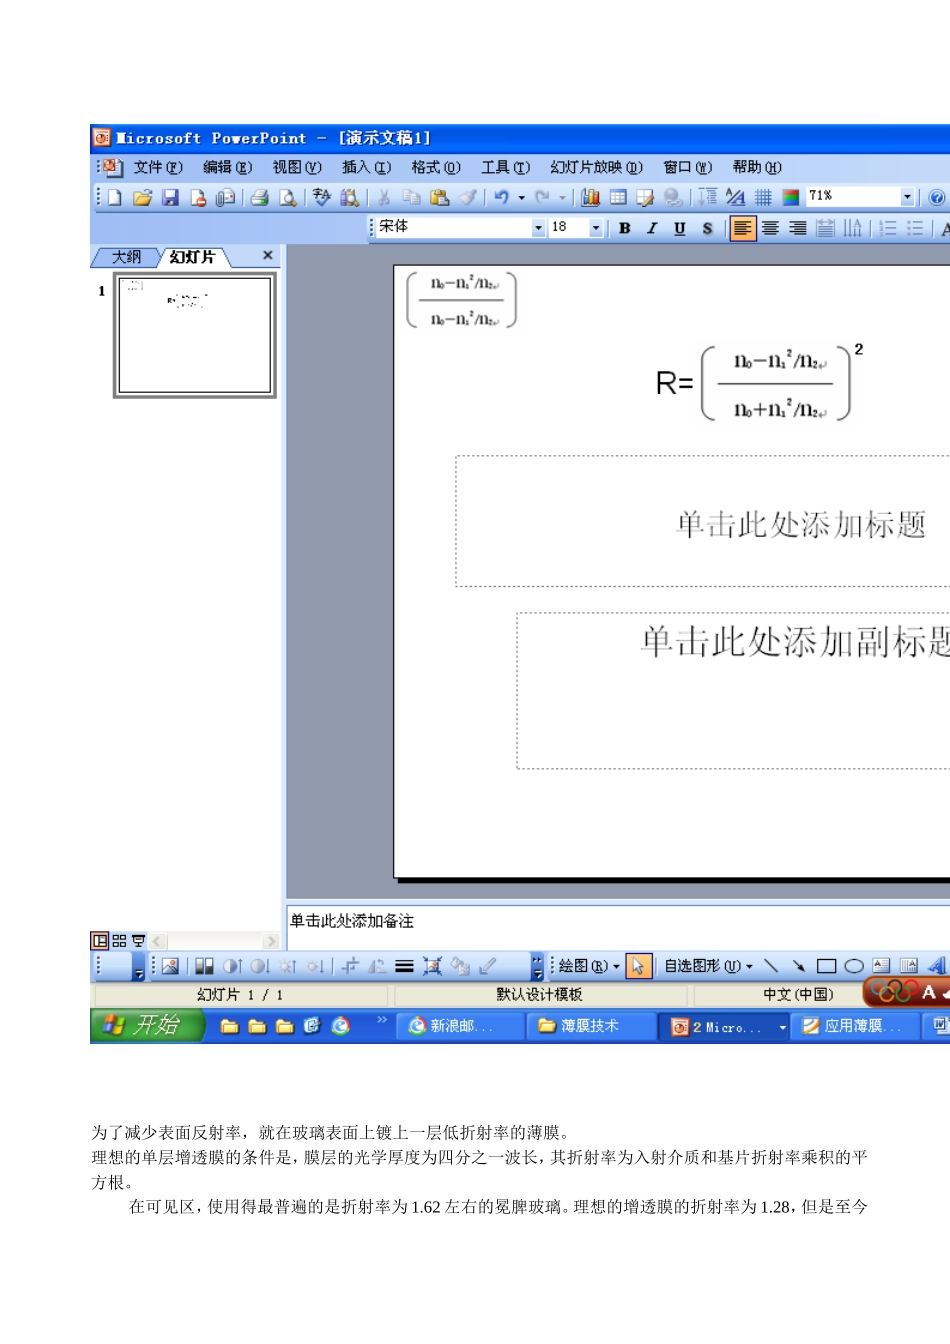Activate the Select Objects pointer

(638, 966)
